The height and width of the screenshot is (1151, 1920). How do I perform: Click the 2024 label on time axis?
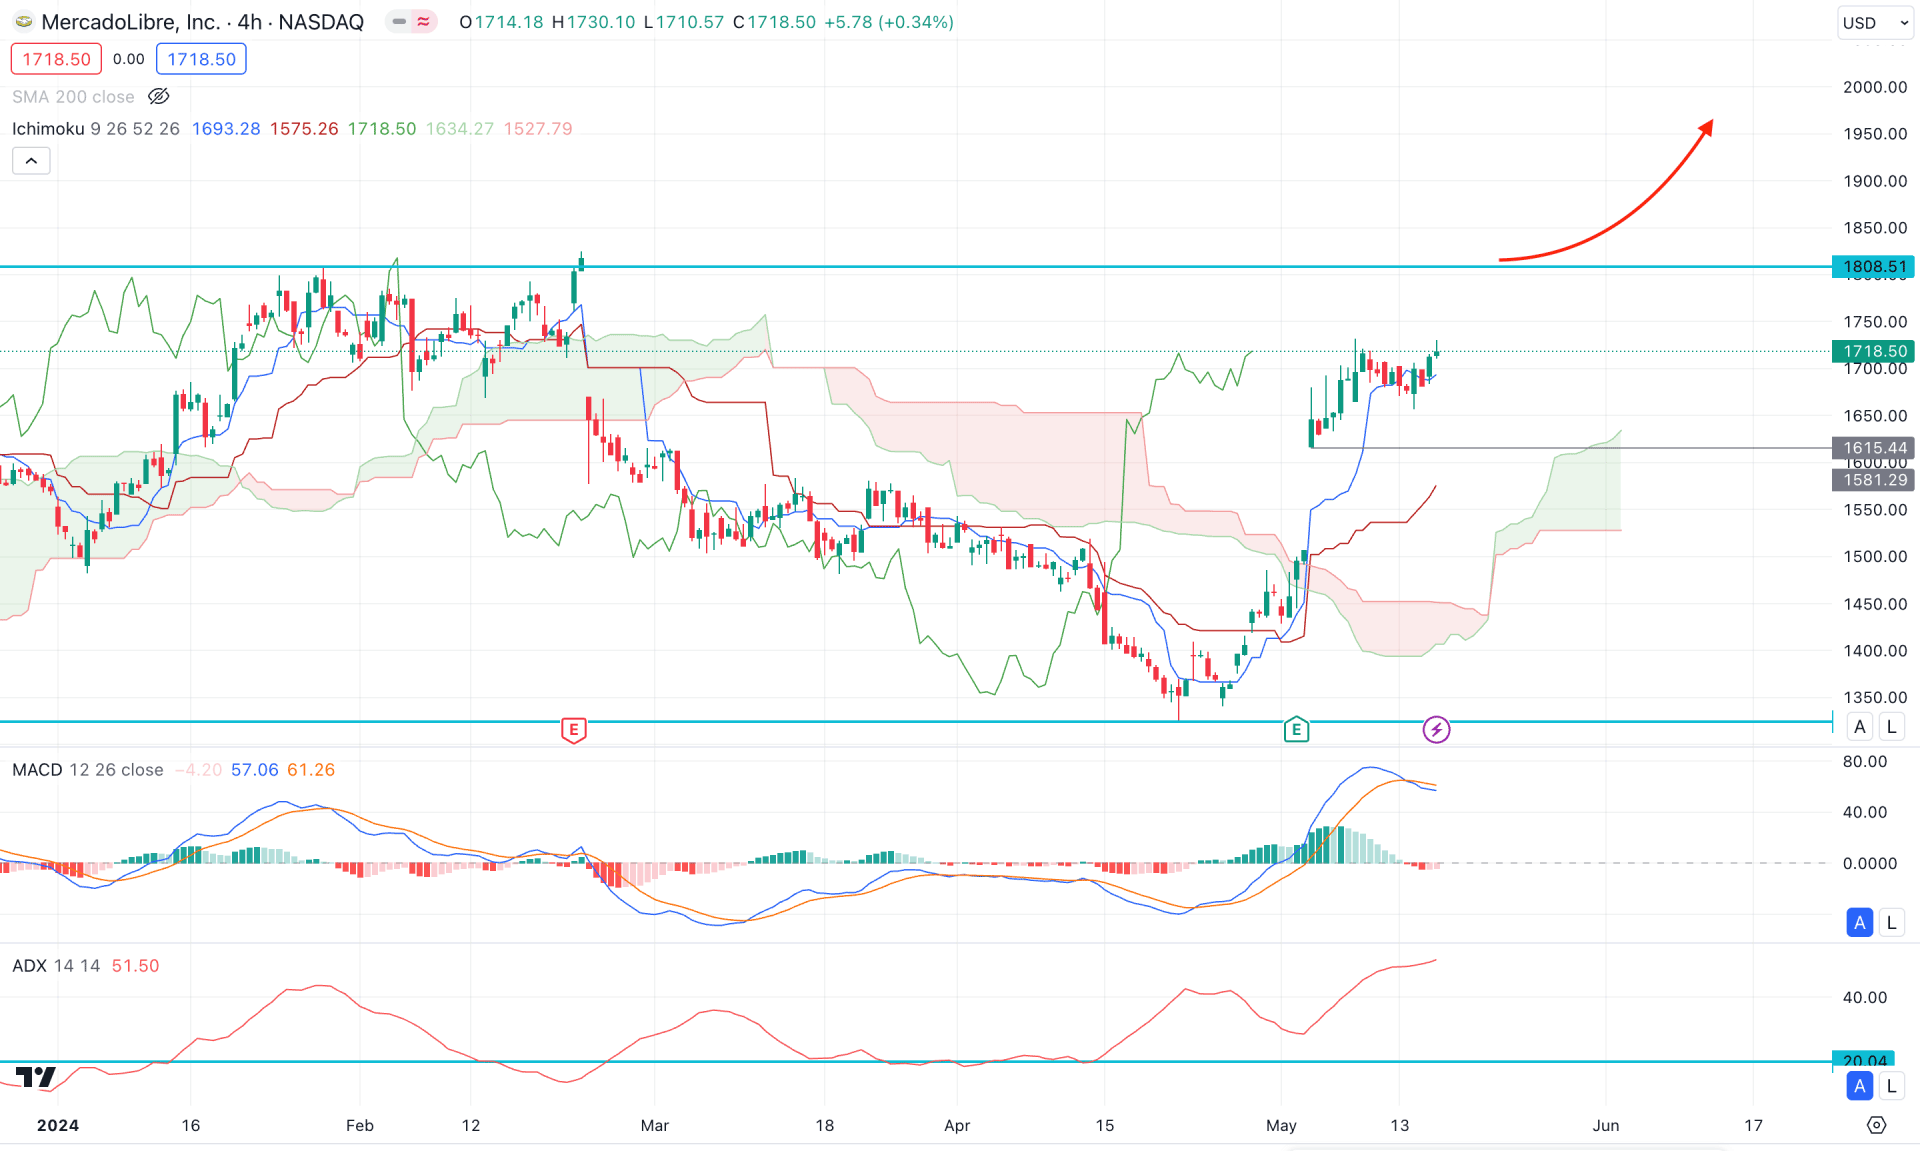[x=58, y=1125]
